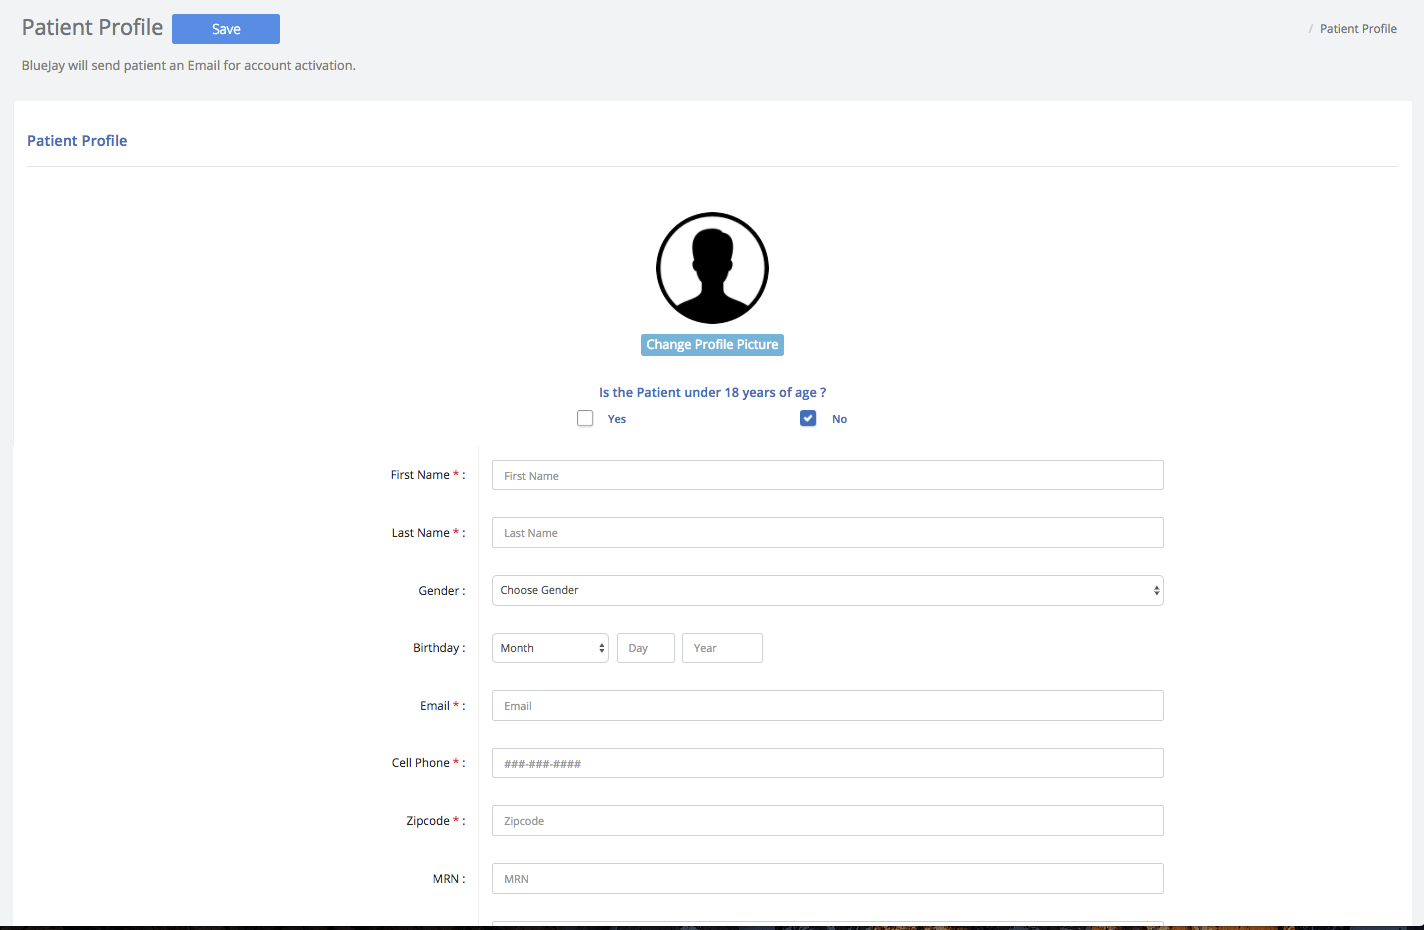Click the Yes label text

click(x=617, y=419)
